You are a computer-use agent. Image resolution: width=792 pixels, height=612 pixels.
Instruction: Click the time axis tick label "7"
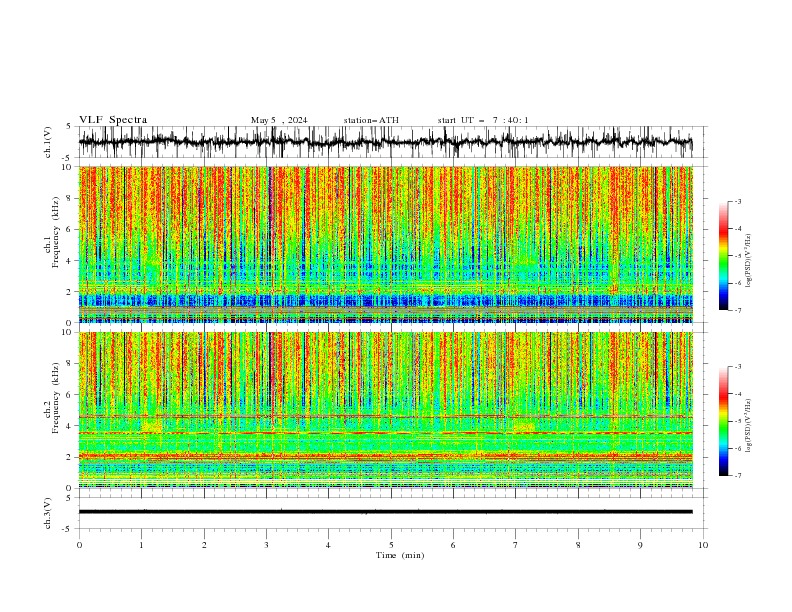coord(516,545)
